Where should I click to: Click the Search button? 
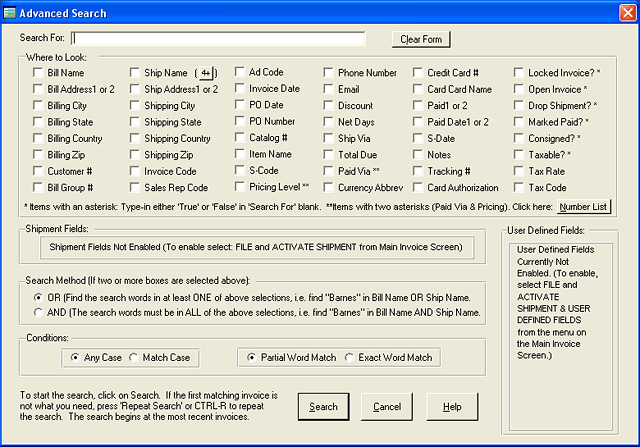coord(323,407)
